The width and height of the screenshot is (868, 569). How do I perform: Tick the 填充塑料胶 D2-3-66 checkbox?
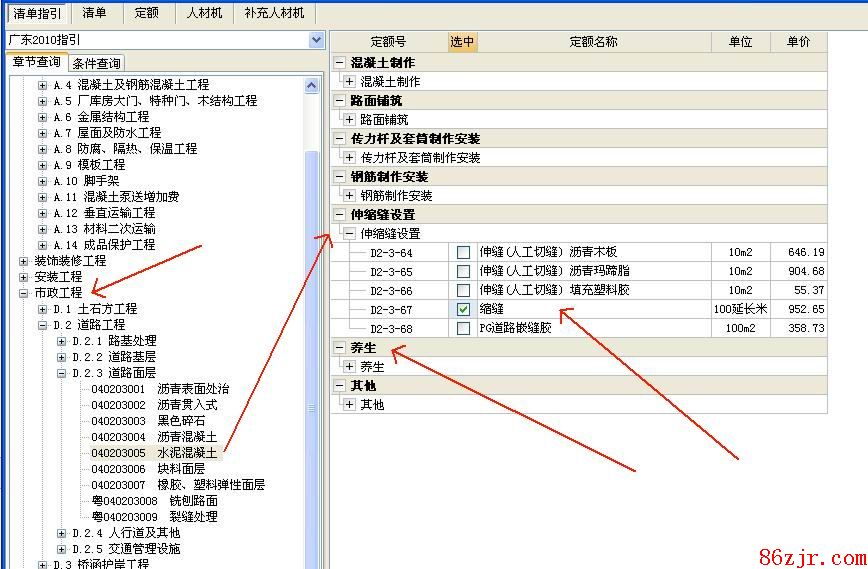pos(463,290)
